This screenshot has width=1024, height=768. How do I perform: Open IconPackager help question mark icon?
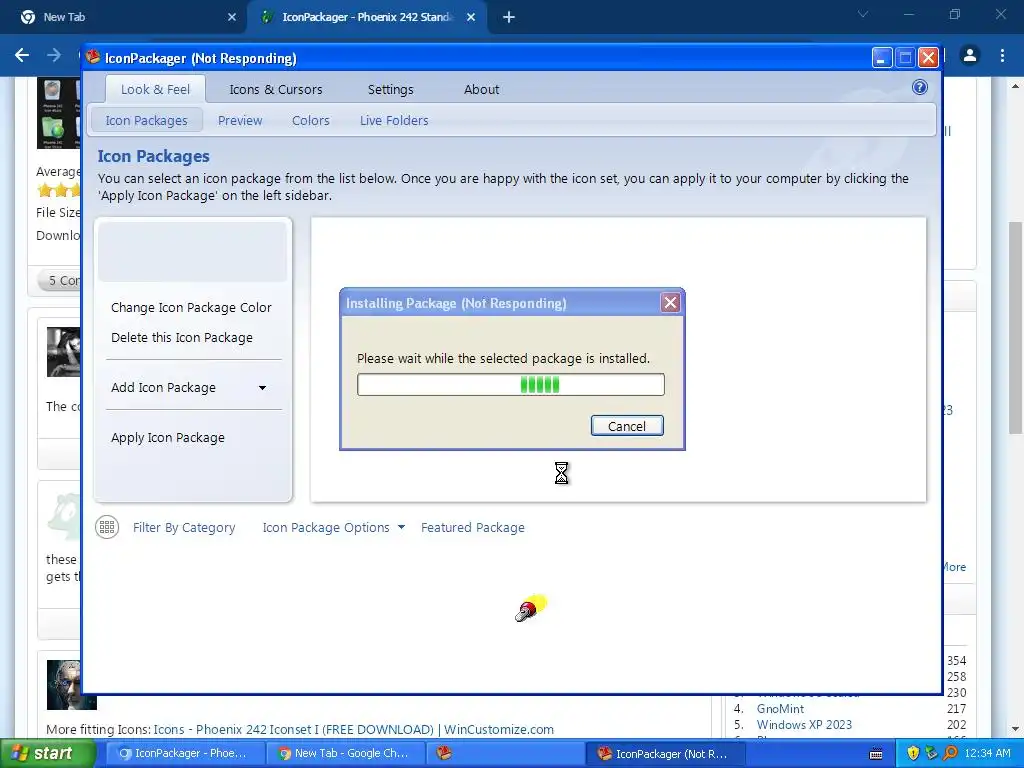coord(920,88)
